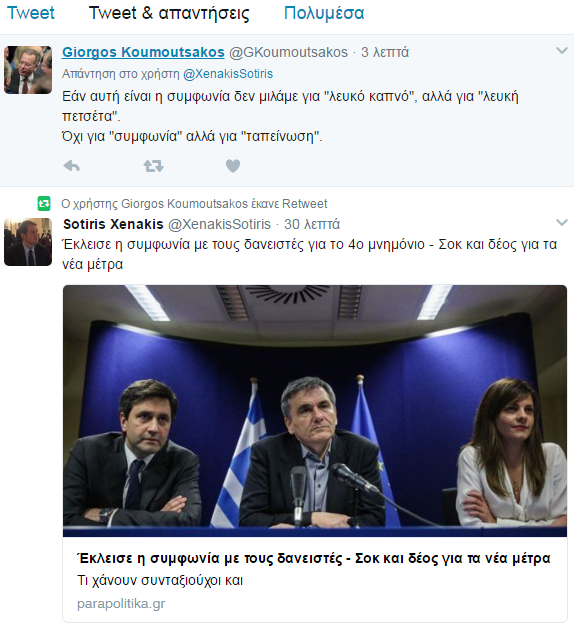Image resolution: width=574 pixels, height=631 pixels.
Task: Expand options menu on Koumoutsakos tweet
Action: (x=562, y=51)
